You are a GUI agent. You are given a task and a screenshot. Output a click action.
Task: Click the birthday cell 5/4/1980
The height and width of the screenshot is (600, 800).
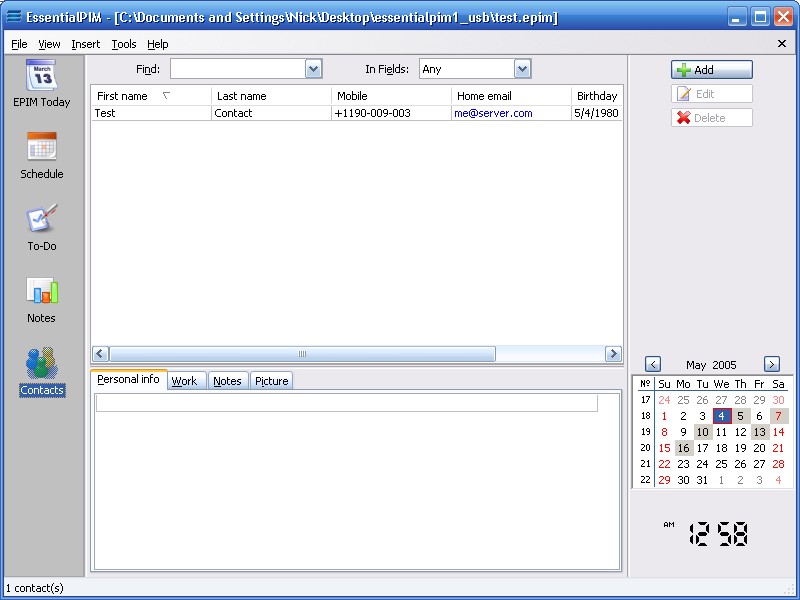[x=596, y=113]
